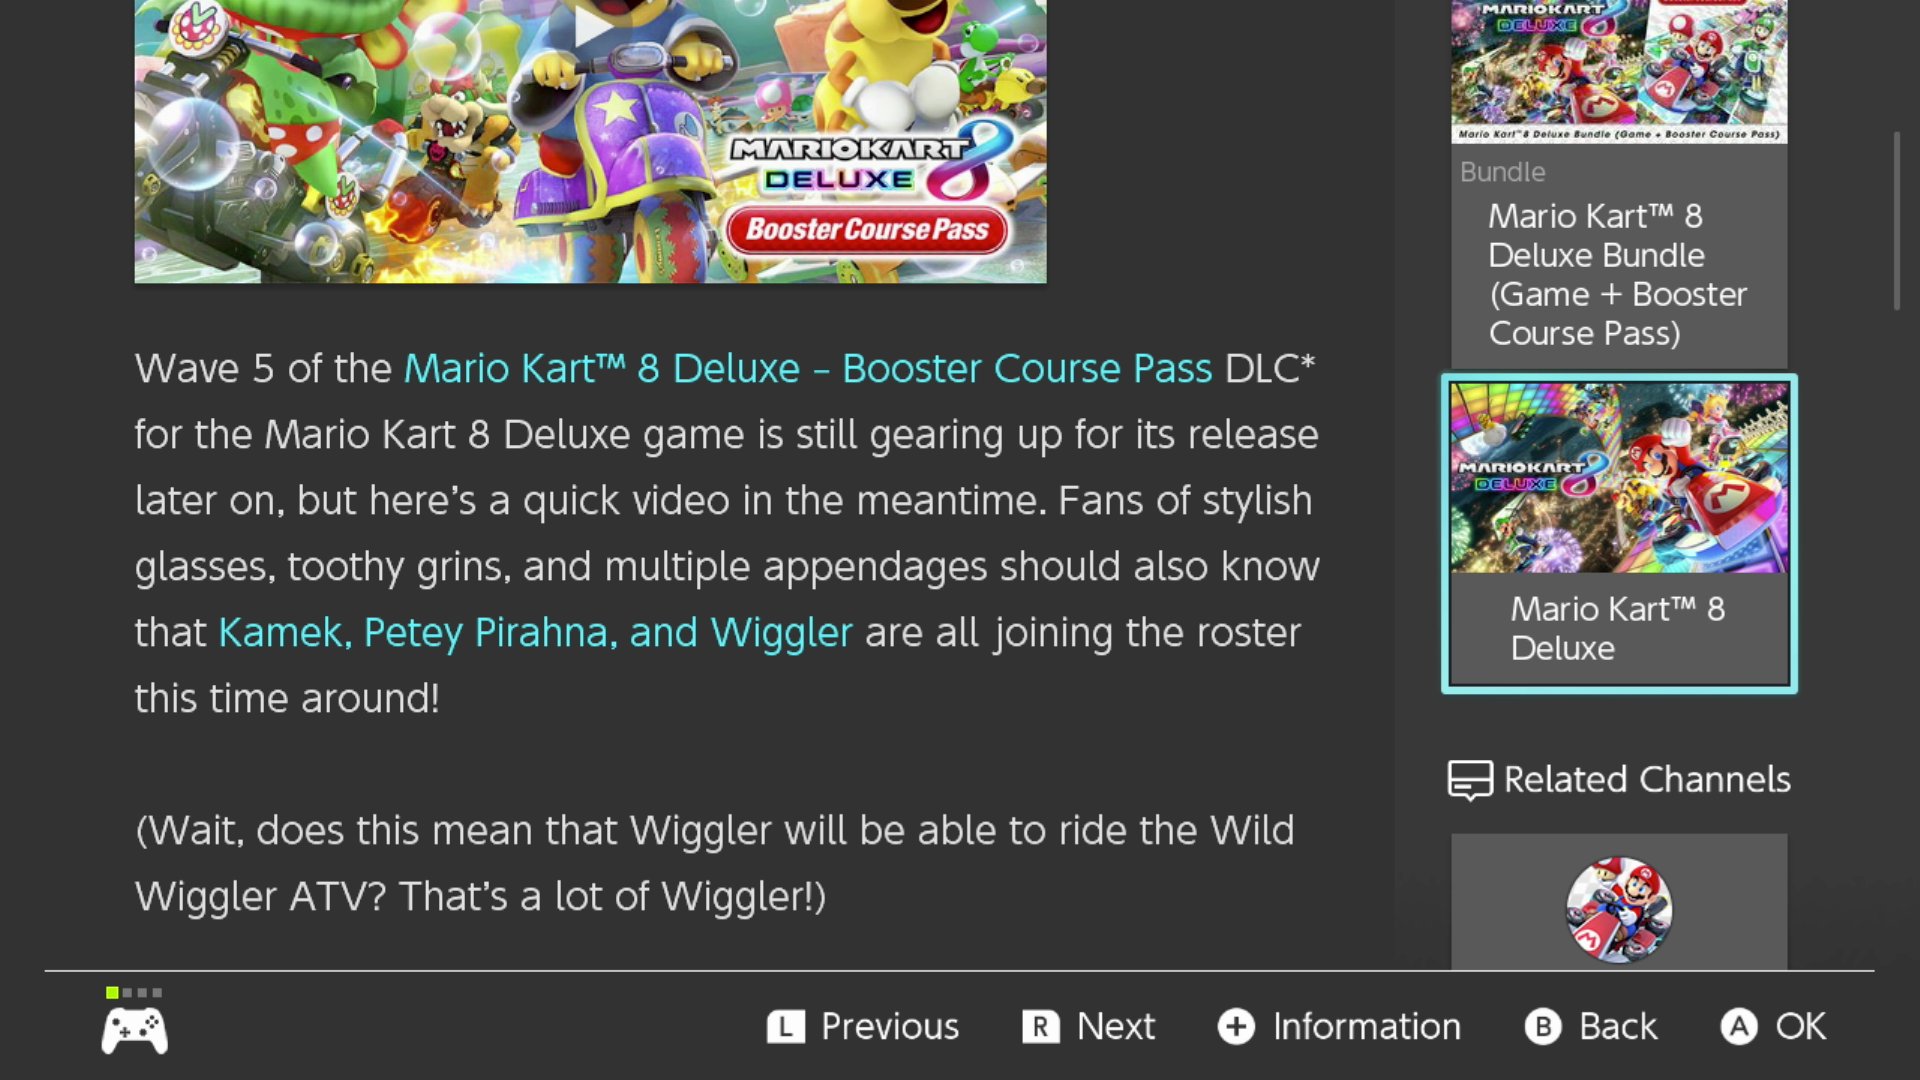Click the Pro Controller icon
Viewport: 1920px width, 1080px height.
pyautogui.click(x=135, y=1031)
